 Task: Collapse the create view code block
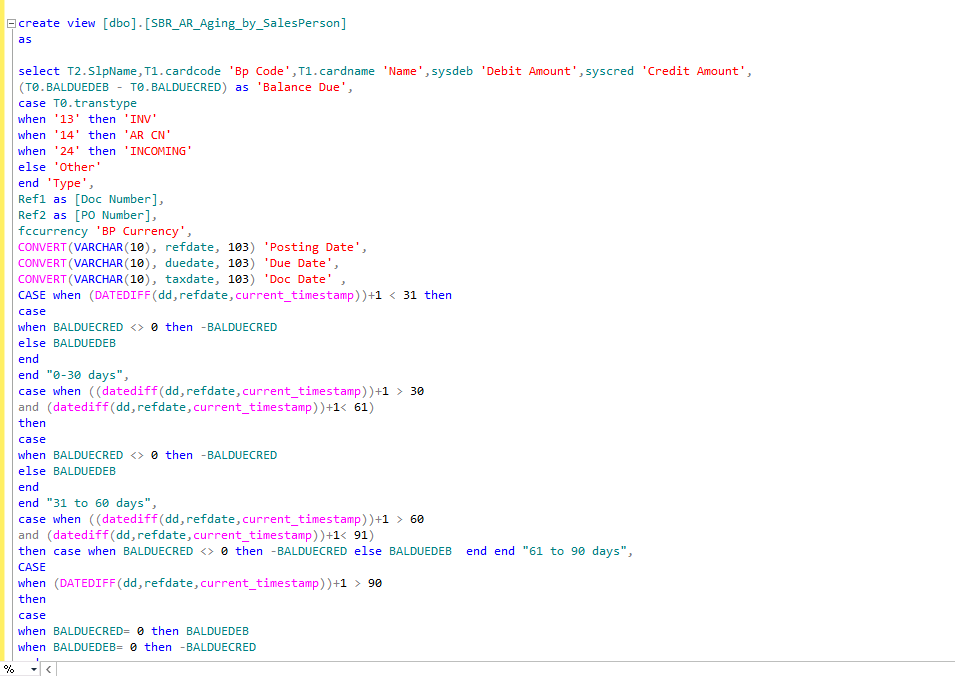(10, 23)
